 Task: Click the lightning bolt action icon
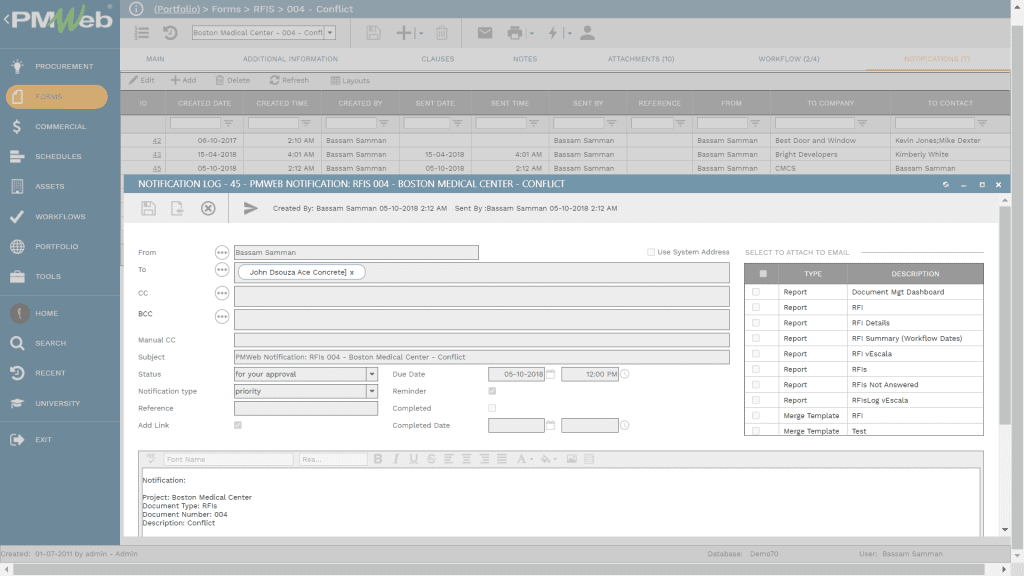[552, 33]
